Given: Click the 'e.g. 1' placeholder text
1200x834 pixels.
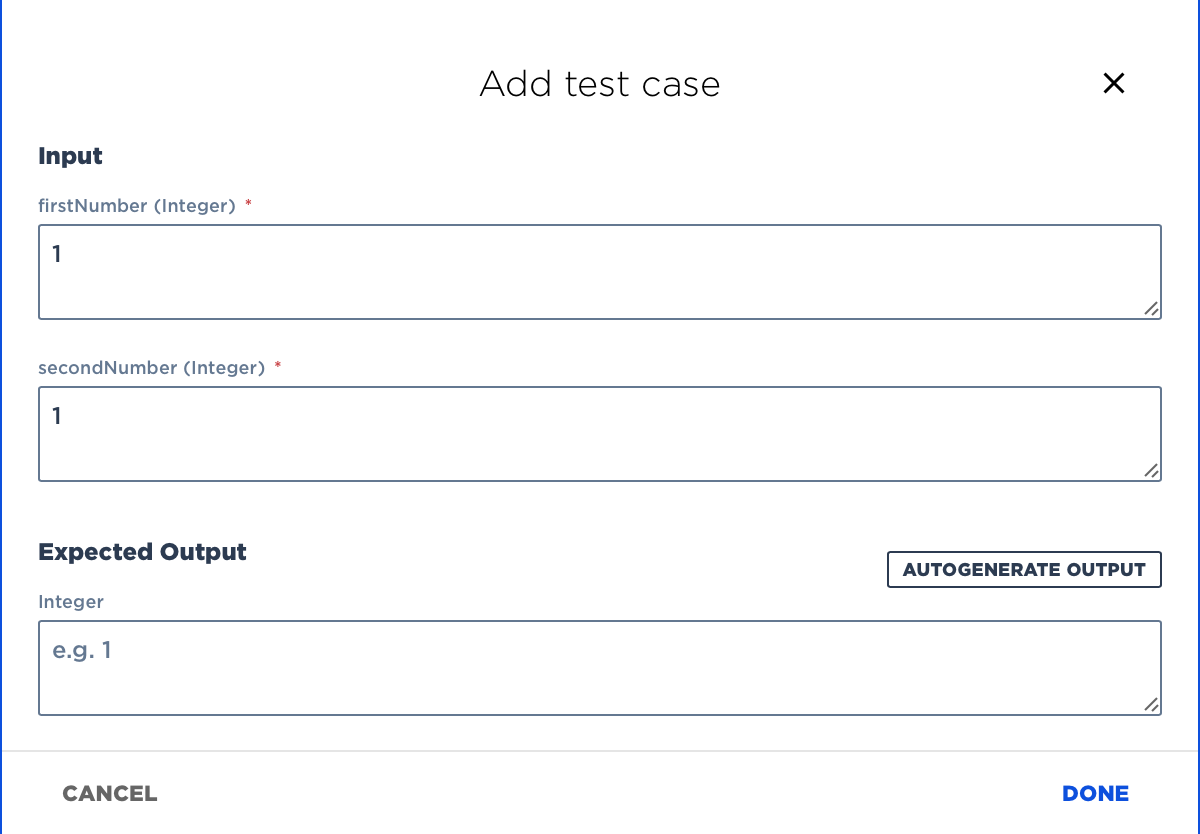Looking at the screenshot, I should coord(82,651).
